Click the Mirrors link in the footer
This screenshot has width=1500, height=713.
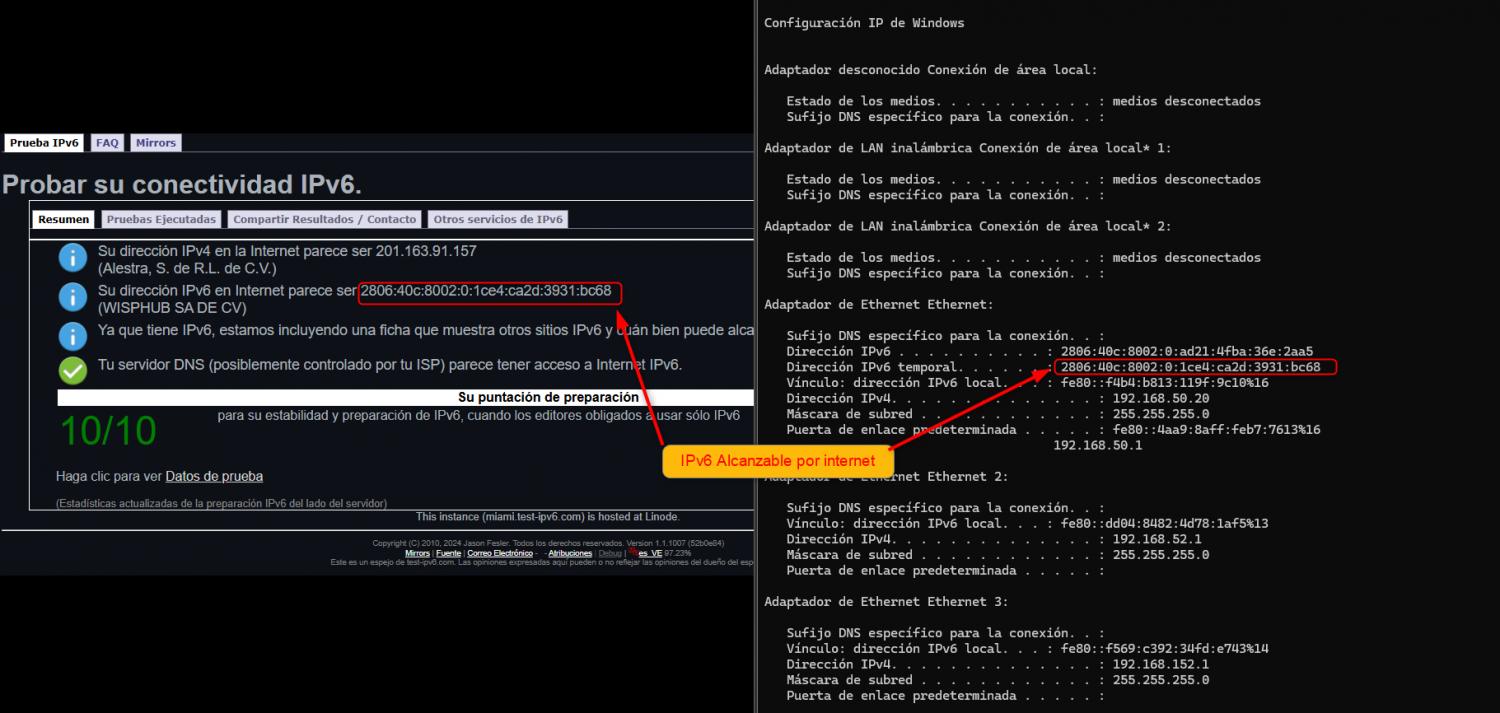point(417,553)
